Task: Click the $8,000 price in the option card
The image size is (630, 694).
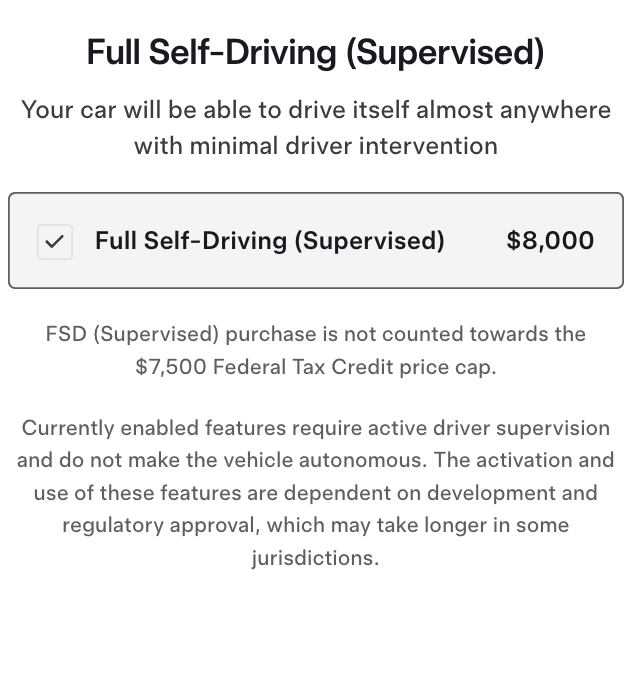Action: [550, 241]
